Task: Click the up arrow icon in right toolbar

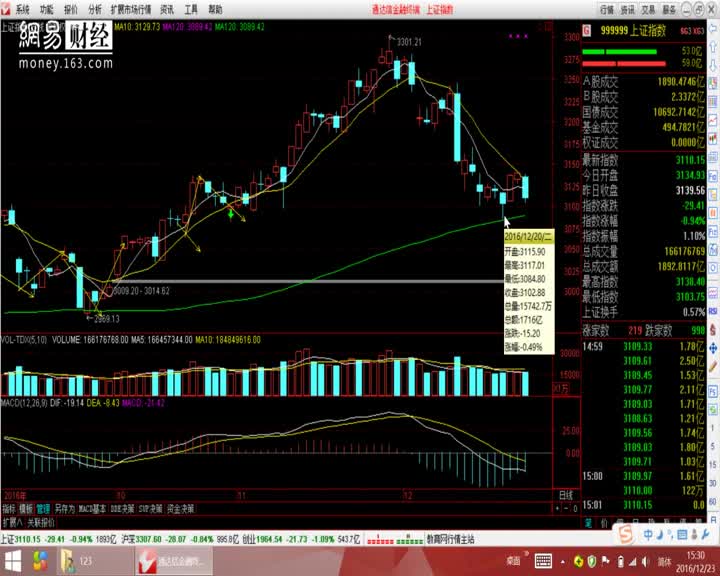Action: [713, 47]
